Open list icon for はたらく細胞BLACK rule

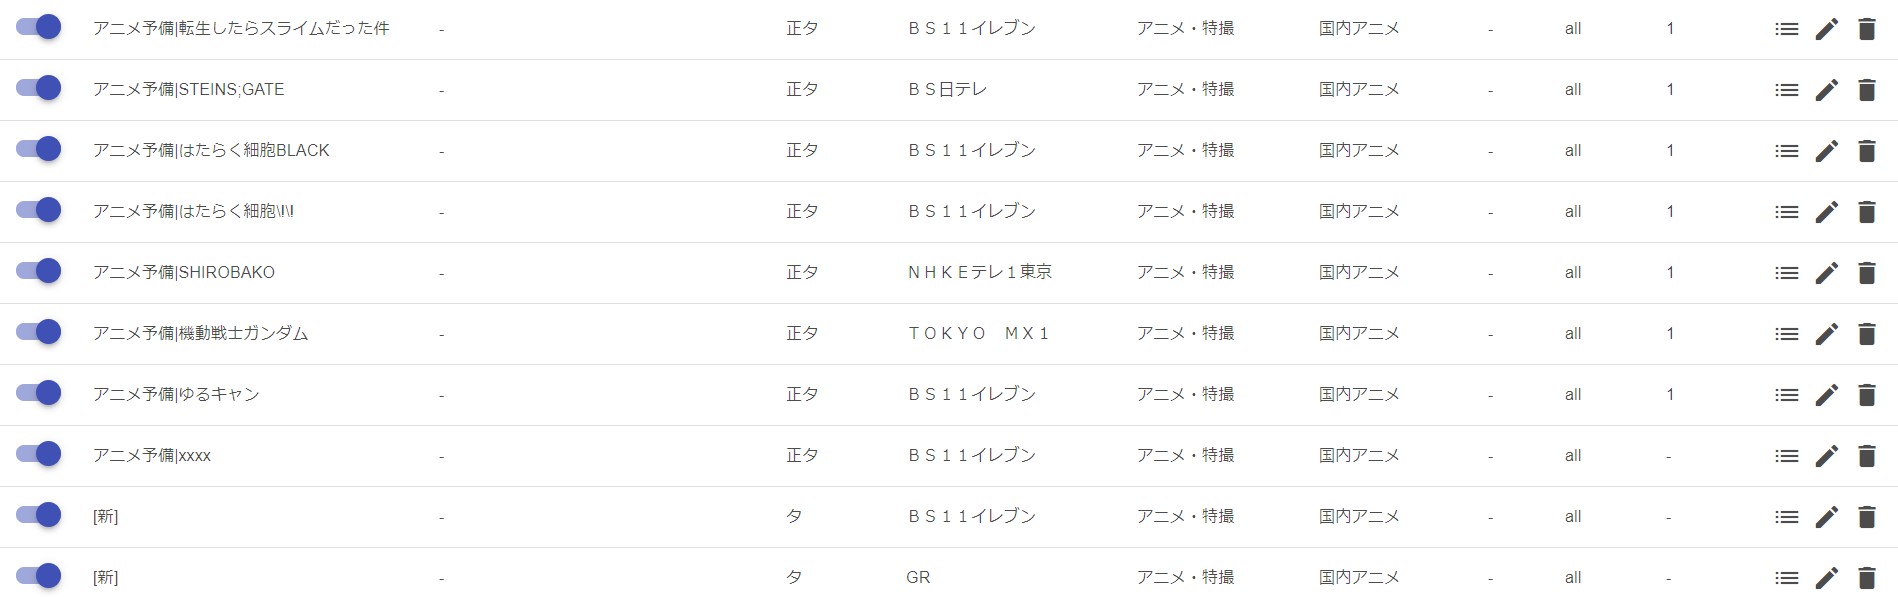[1786, 151]
